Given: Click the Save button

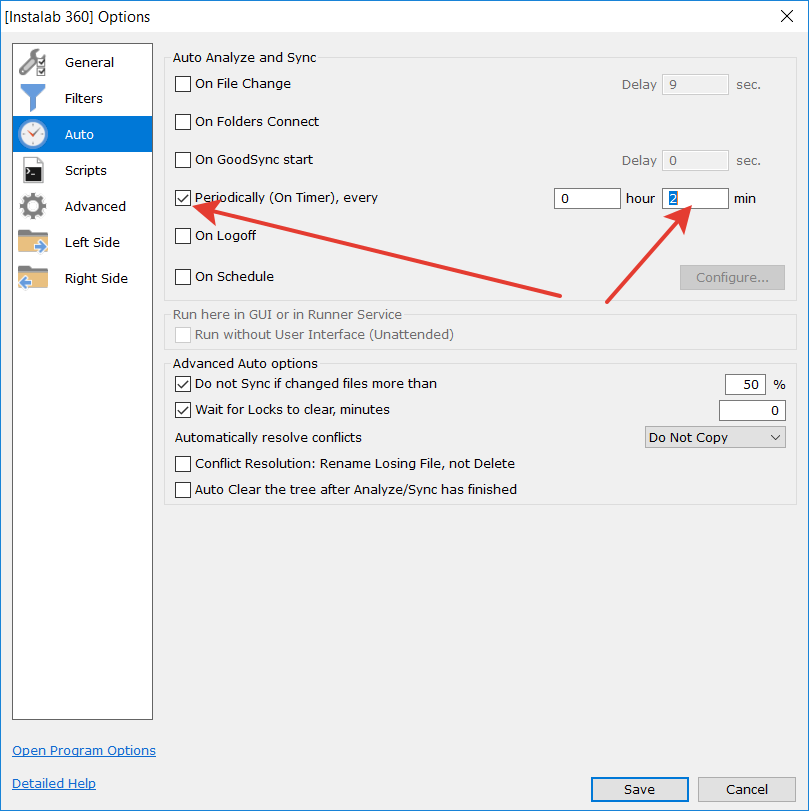Looking at the screenshot, I should pyautogui.click(x=639, y=789).
